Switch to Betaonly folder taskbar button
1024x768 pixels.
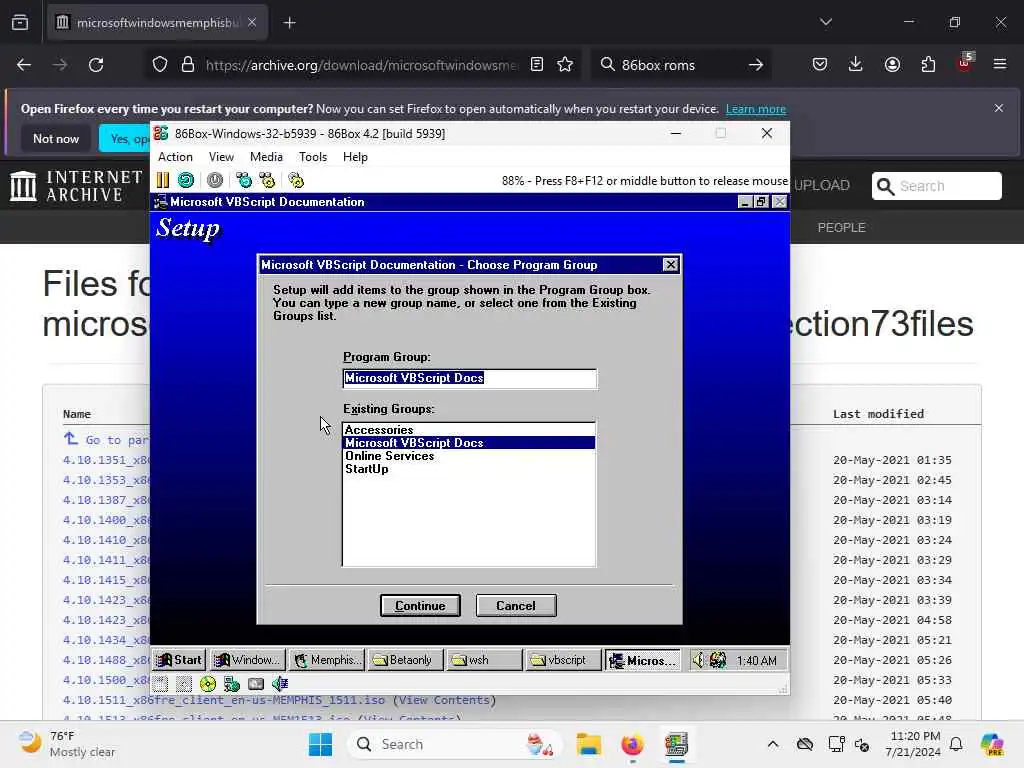point(405,660)
